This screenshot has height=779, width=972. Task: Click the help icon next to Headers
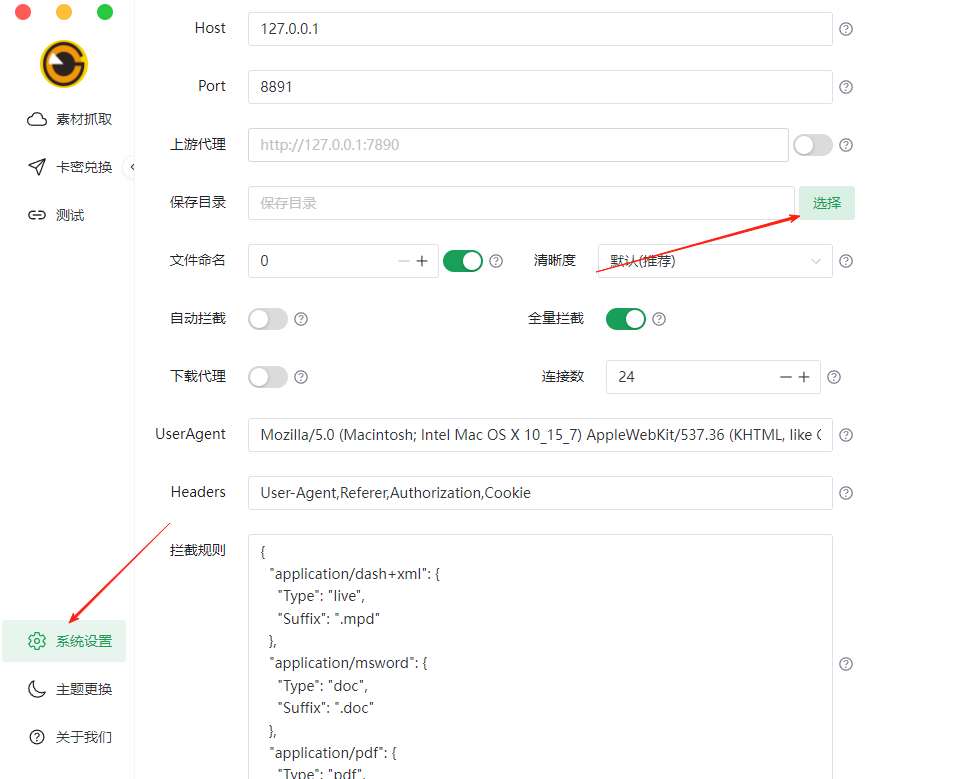coord(846,493)
